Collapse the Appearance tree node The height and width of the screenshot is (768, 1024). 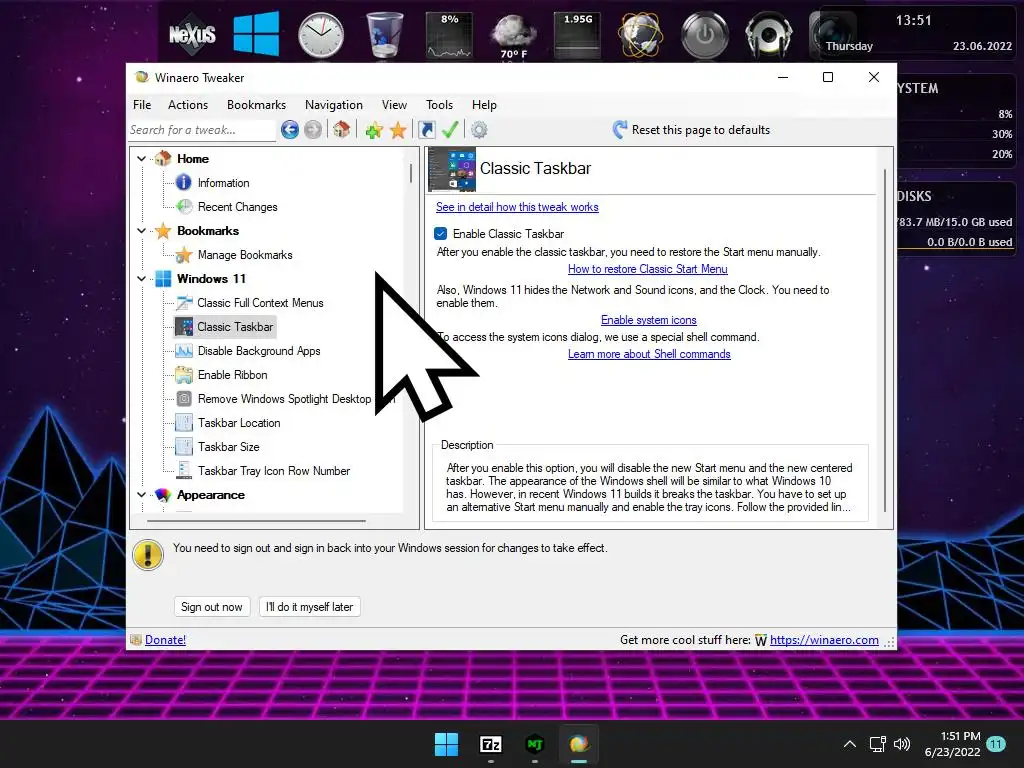pyautogui.click(x=141, y=495)
